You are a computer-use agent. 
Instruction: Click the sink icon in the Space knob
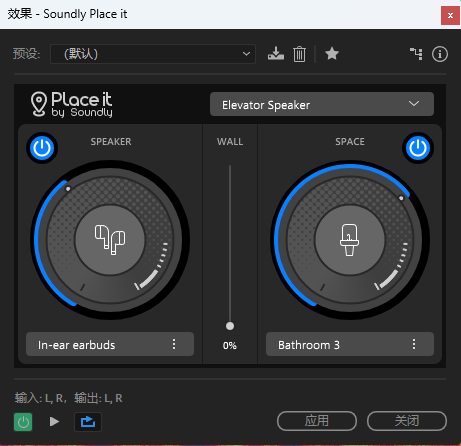click(349, 240)
